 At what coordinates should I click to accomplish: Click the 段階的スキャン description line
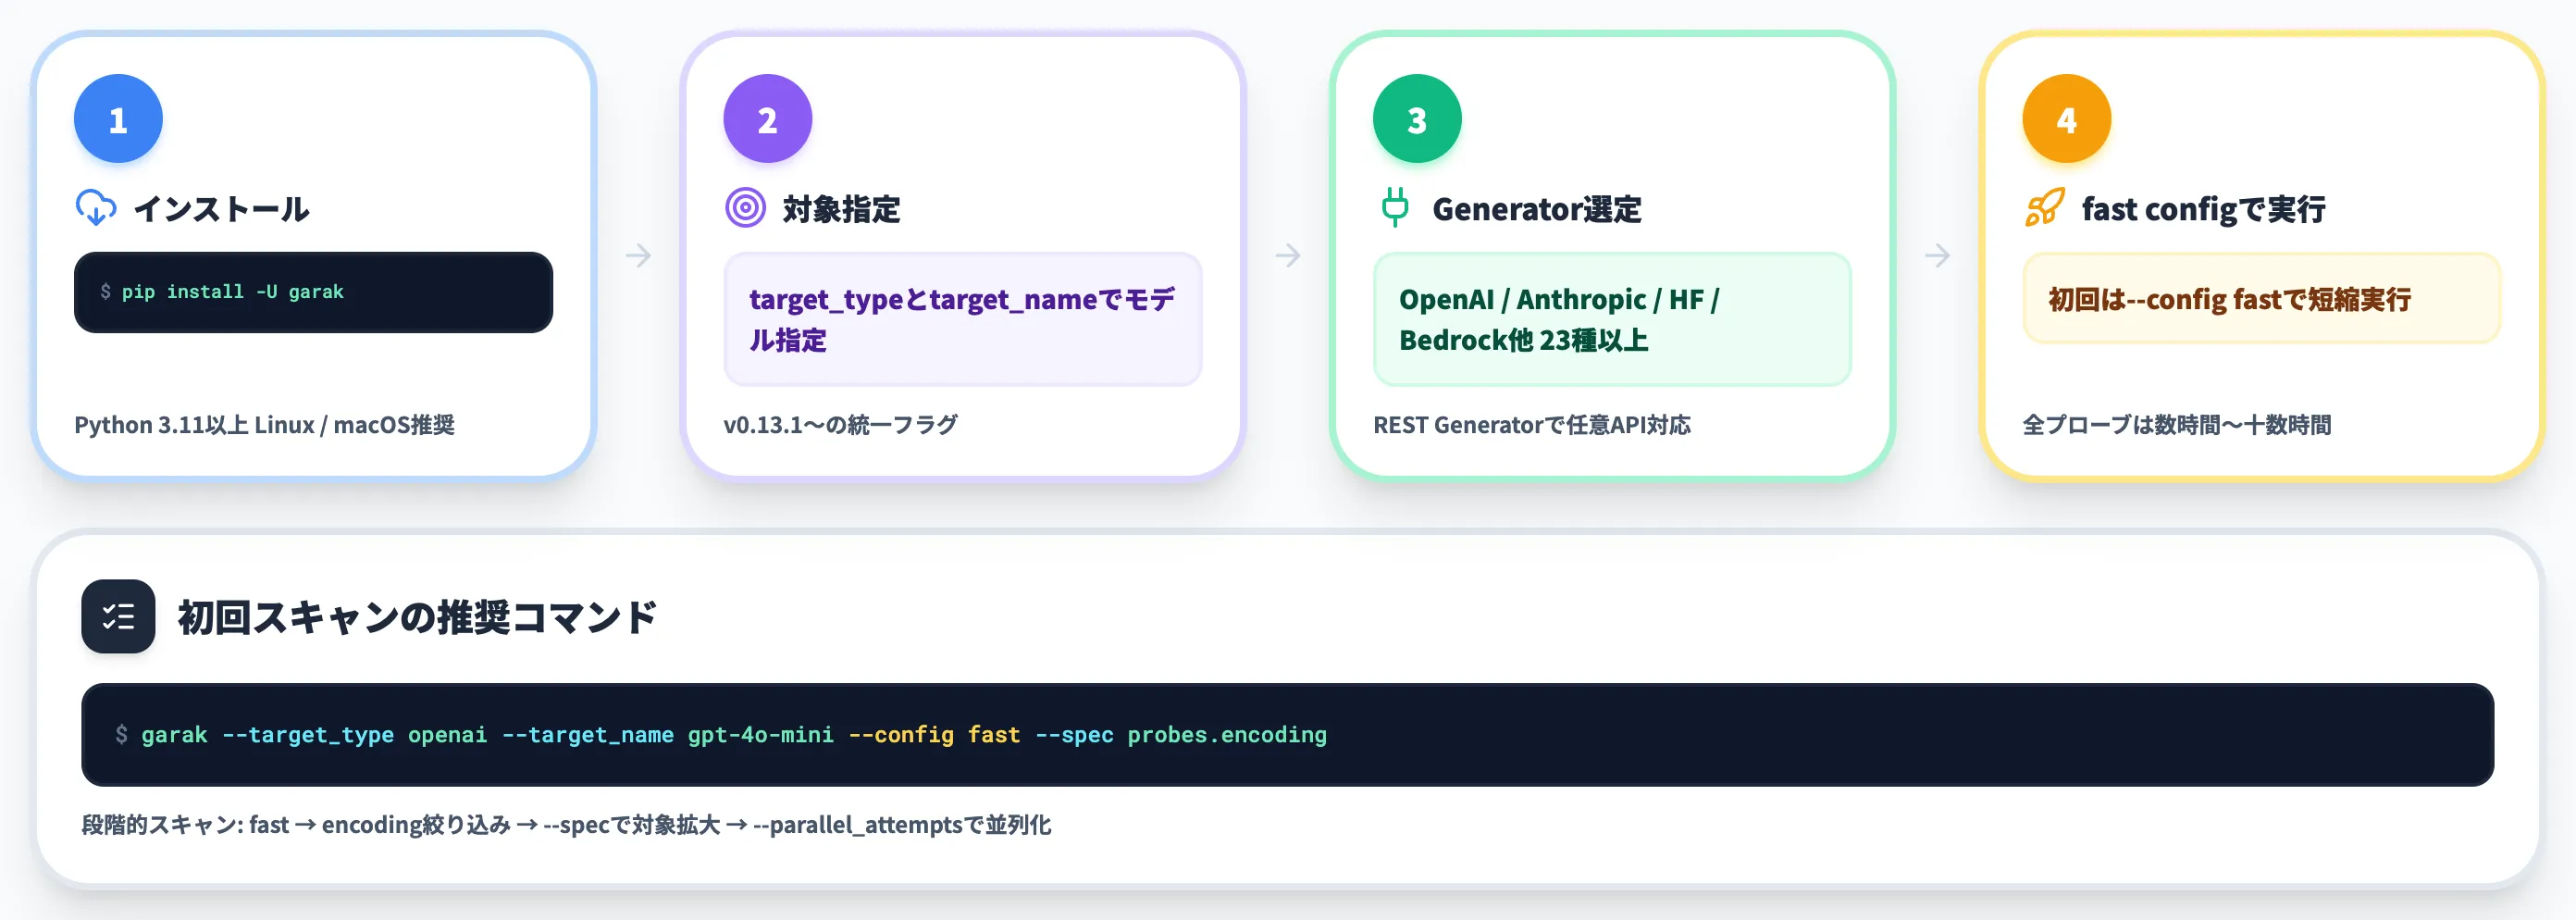pyautogui.click(x=566, y=825)
